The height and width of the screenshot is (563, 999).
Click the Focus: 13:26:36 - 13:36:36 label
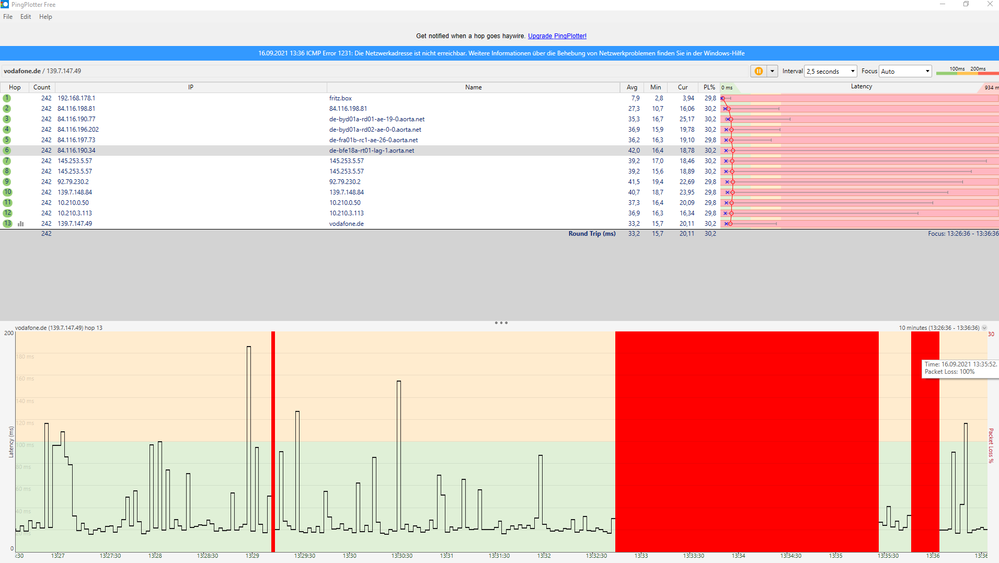coord(963,234)
